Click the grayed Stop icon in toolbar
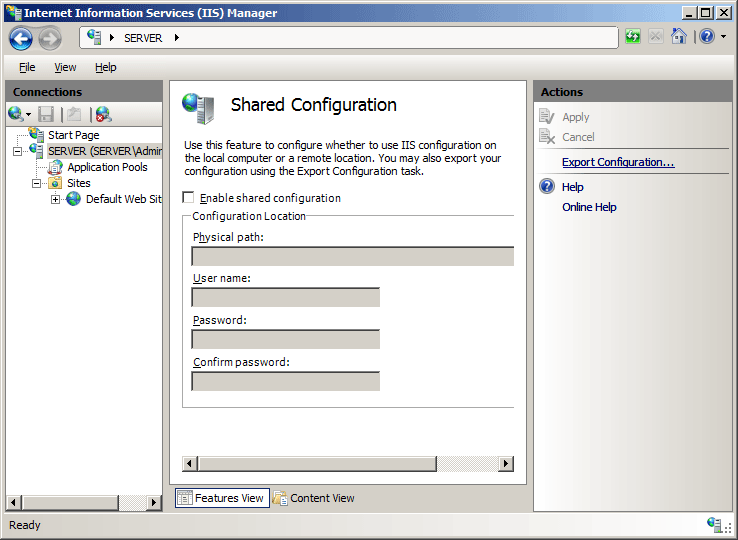 click(655, 36)
